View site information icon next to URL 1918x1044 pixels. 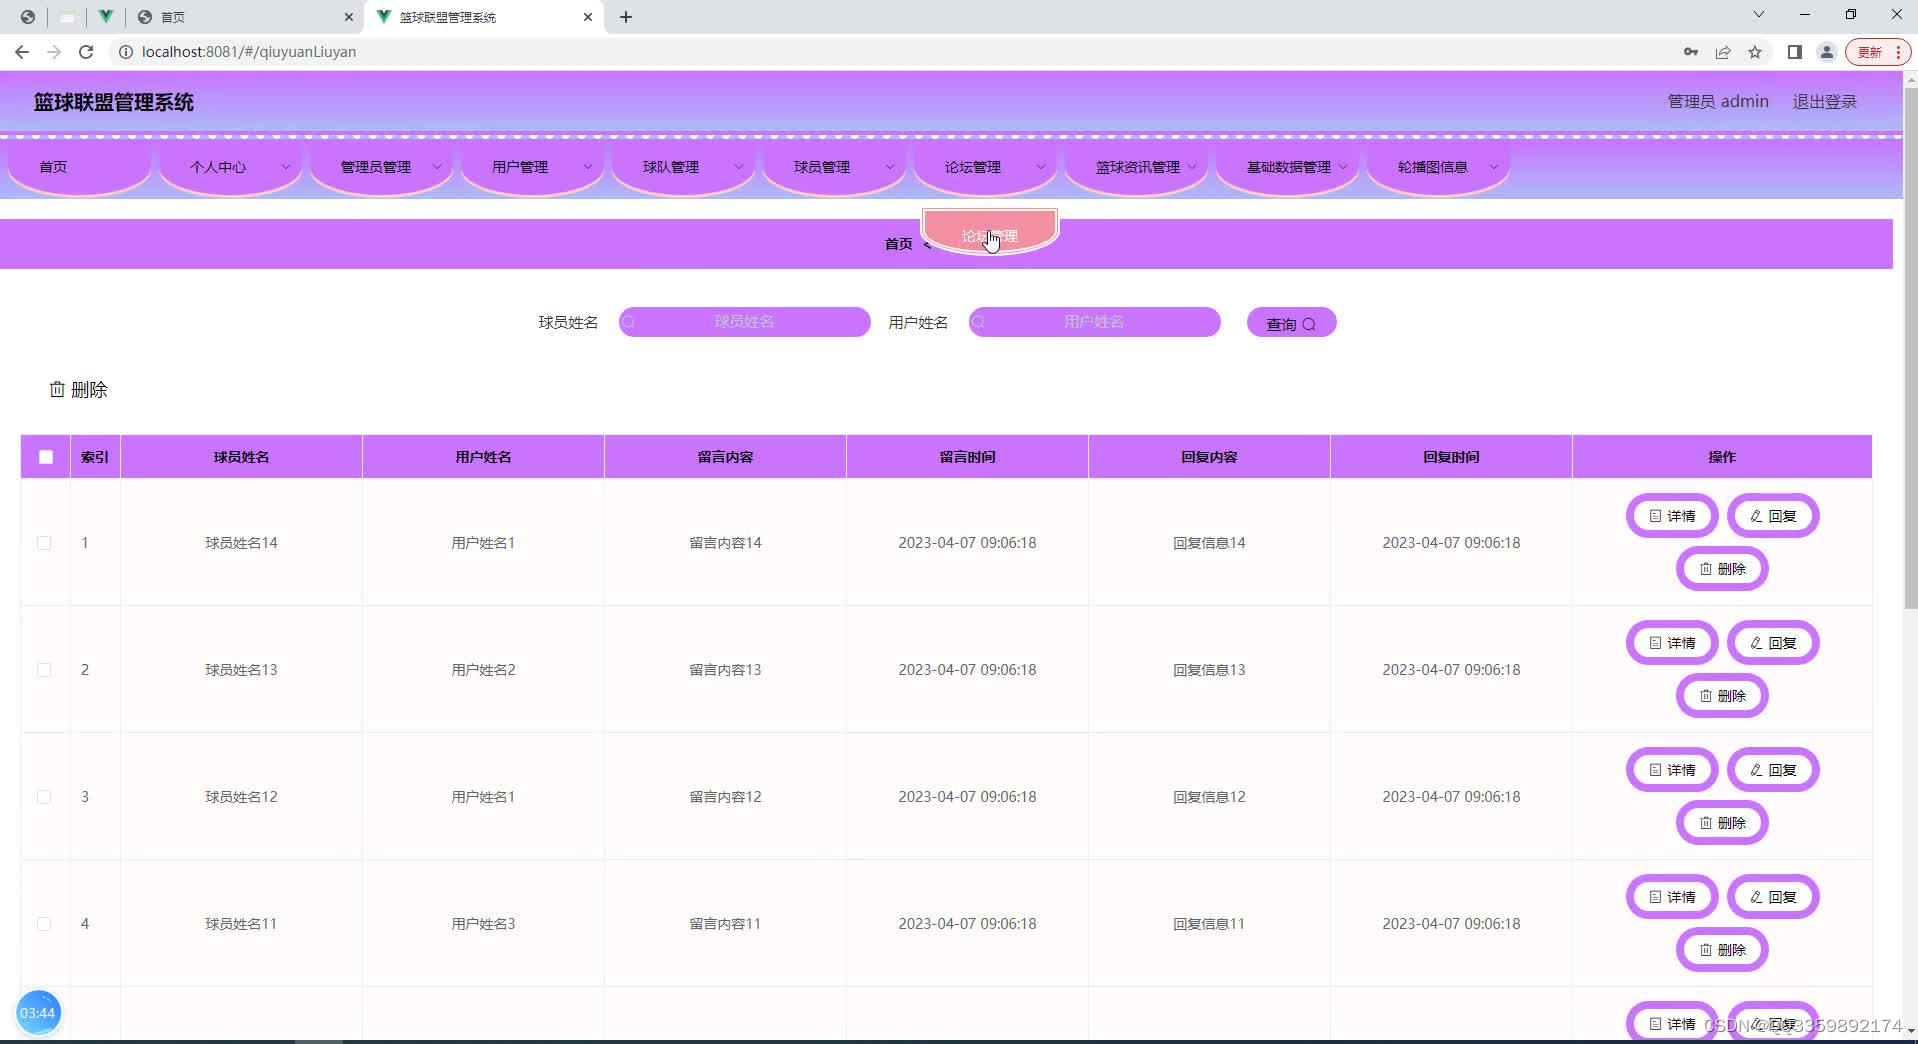(x=126, y=52)
